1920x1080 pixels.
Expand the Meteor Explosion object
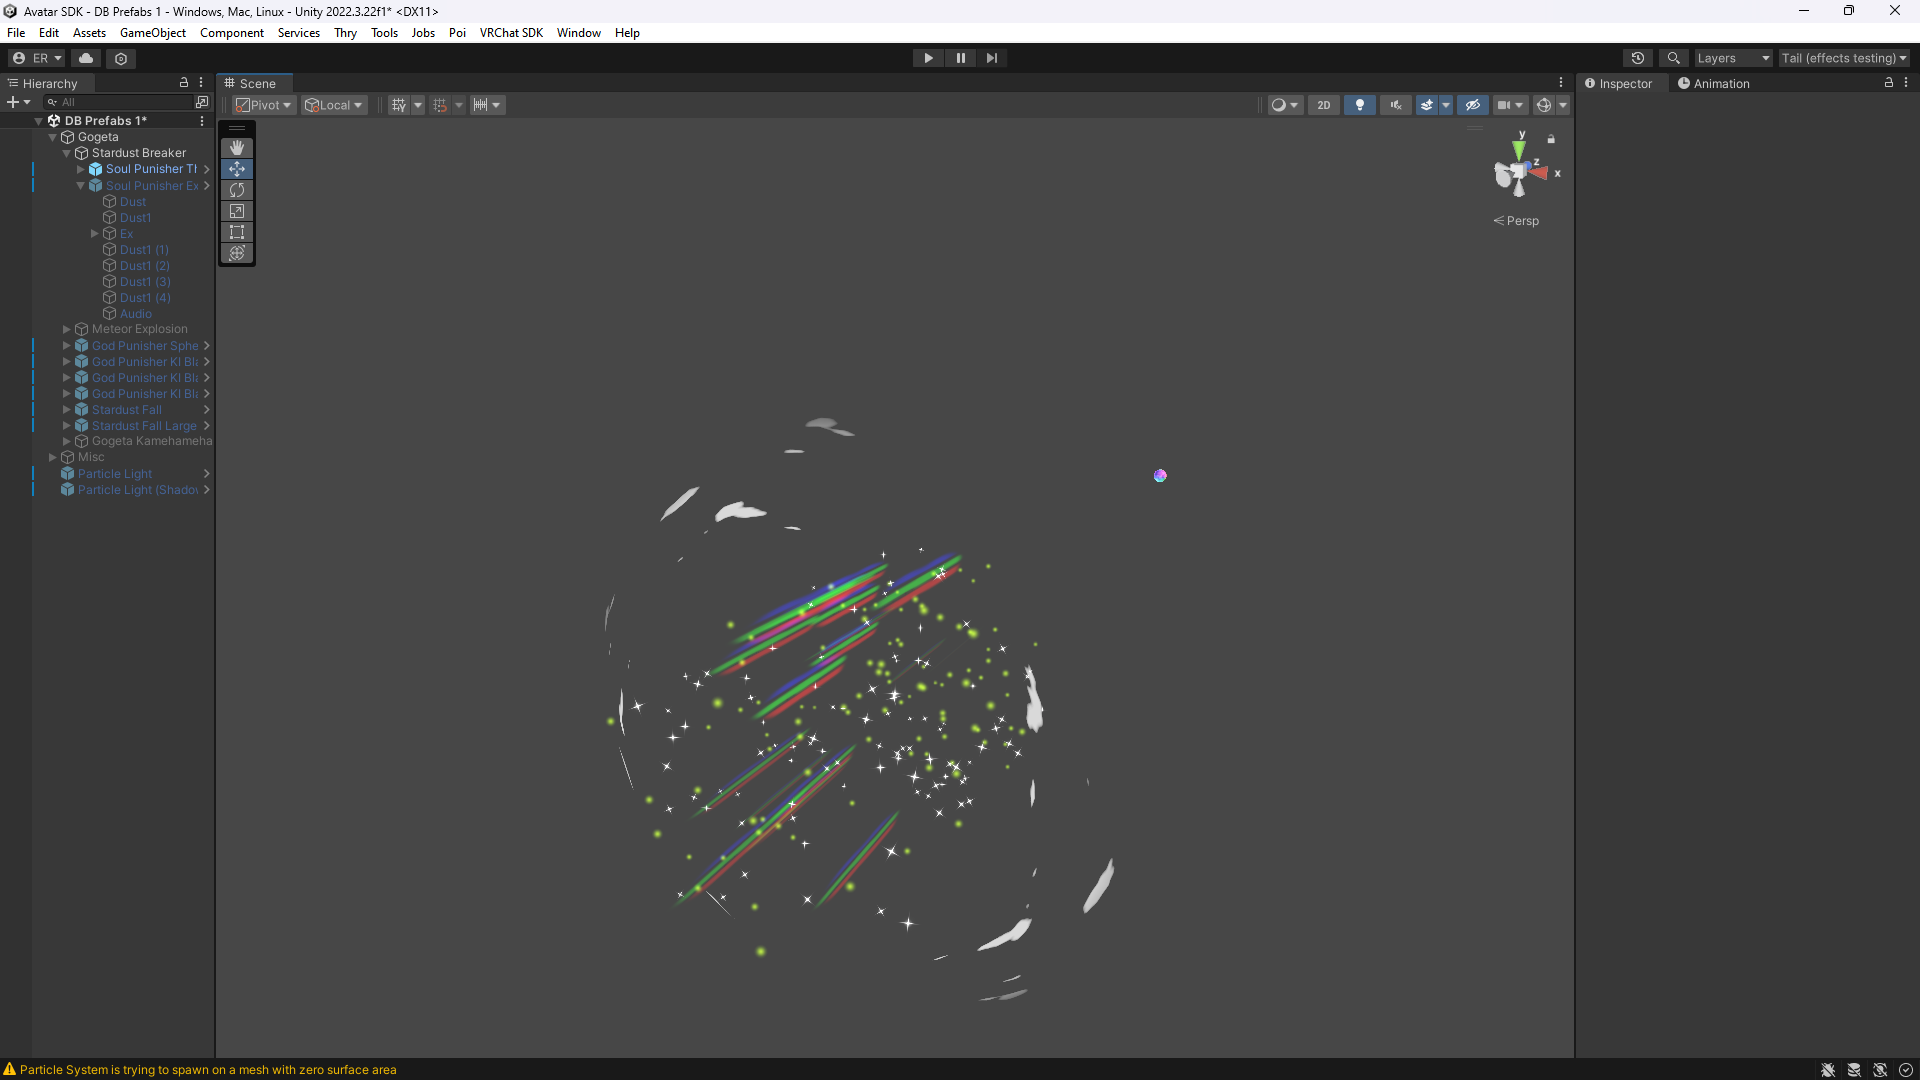click(x=67, y=329)
